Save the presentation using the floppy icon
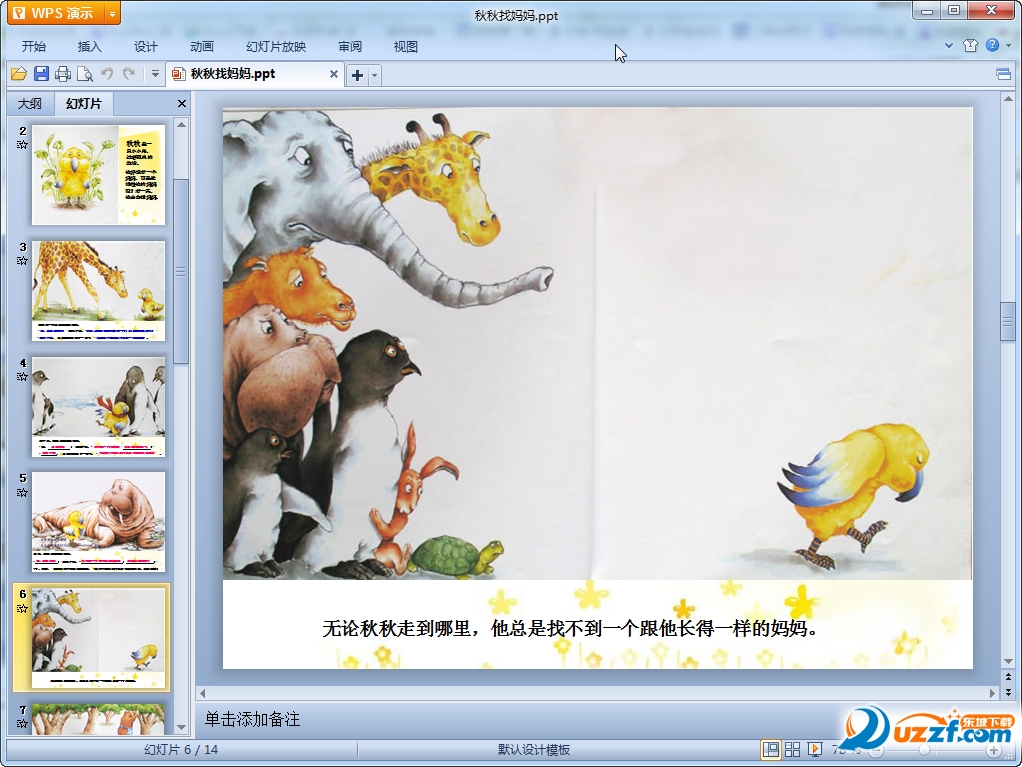This screenshot has width=1022, height=767. point(41,74)
